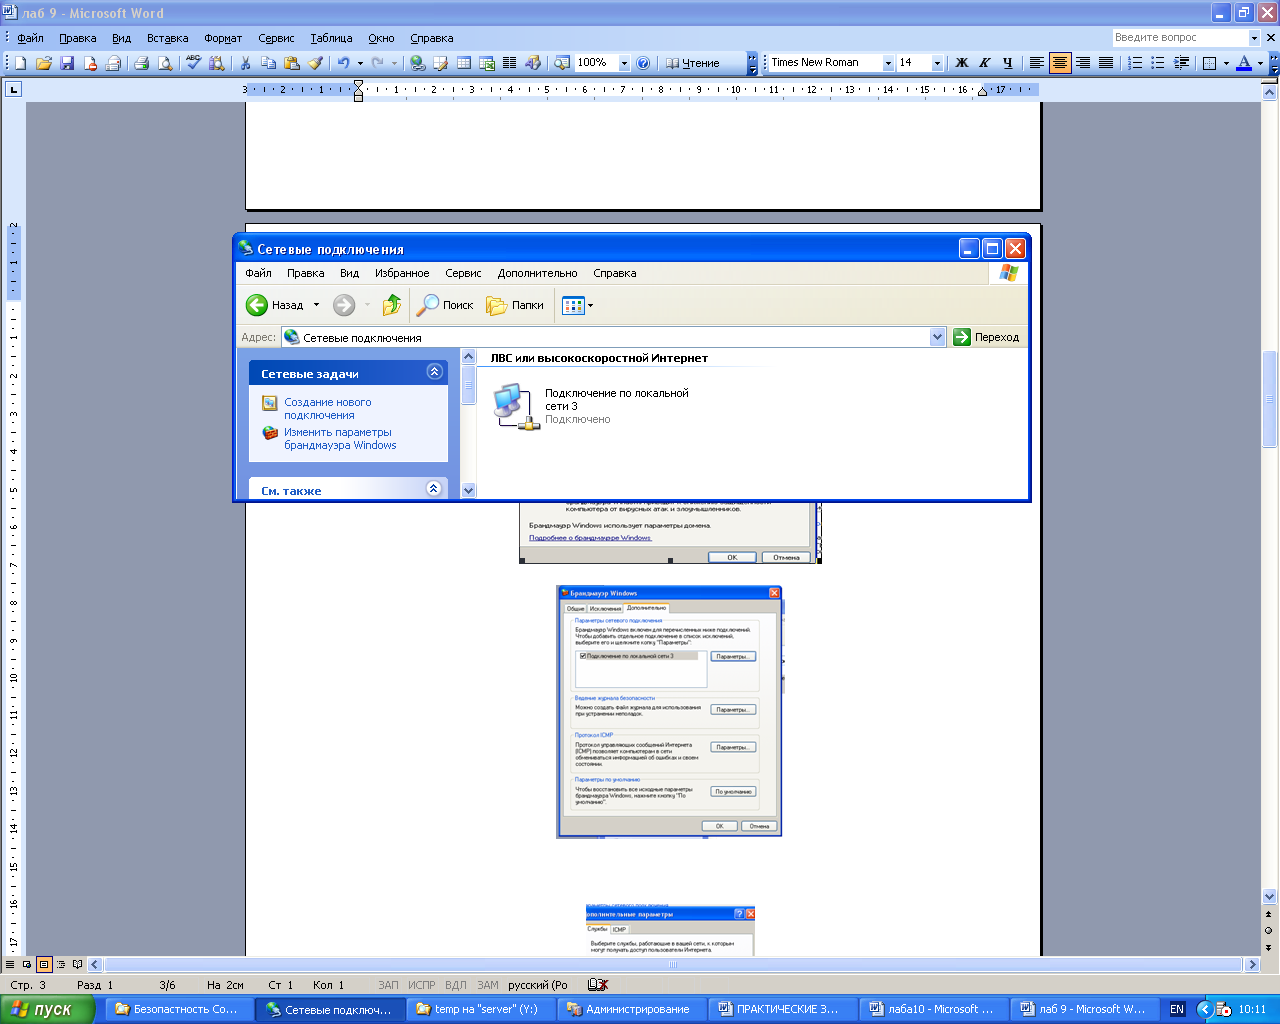The height and width of the screenshot is (1024, 1280).
Task: Open the font size 14 dropdown
Action: (937, 63)
